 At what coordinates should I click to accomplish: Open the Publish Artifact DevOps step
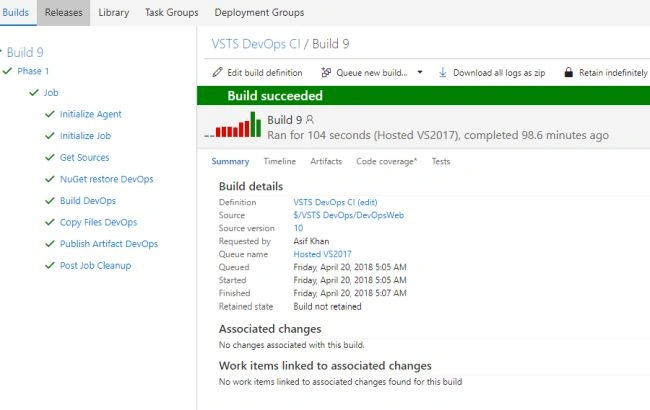tap(109, 244)
